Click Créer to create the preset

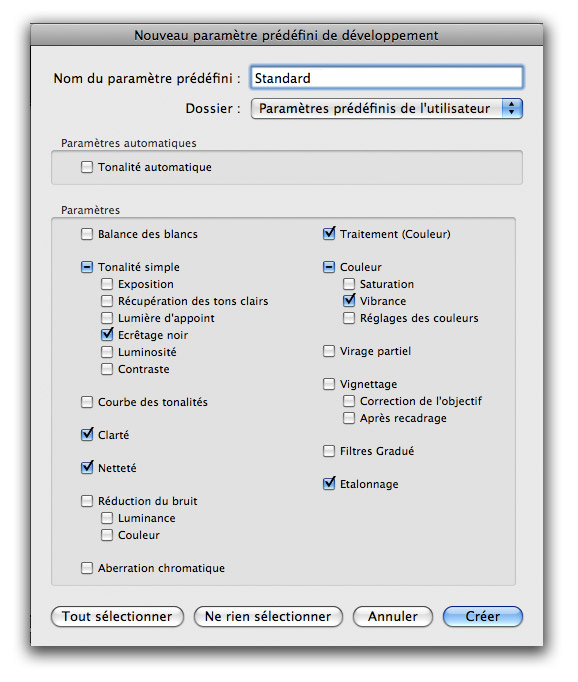click(483, 616)
